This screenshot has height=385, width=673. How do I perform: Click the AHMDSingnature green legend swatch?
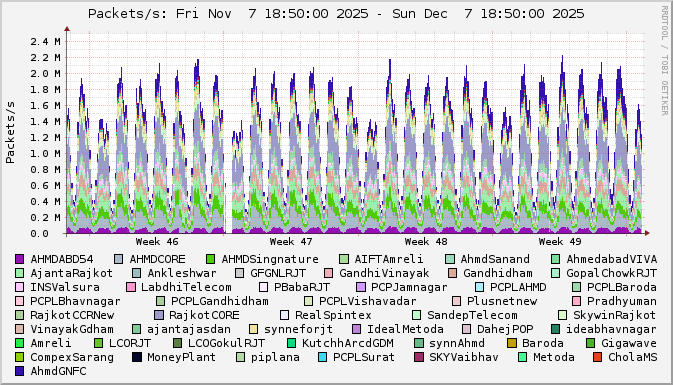tap(210, 259)
